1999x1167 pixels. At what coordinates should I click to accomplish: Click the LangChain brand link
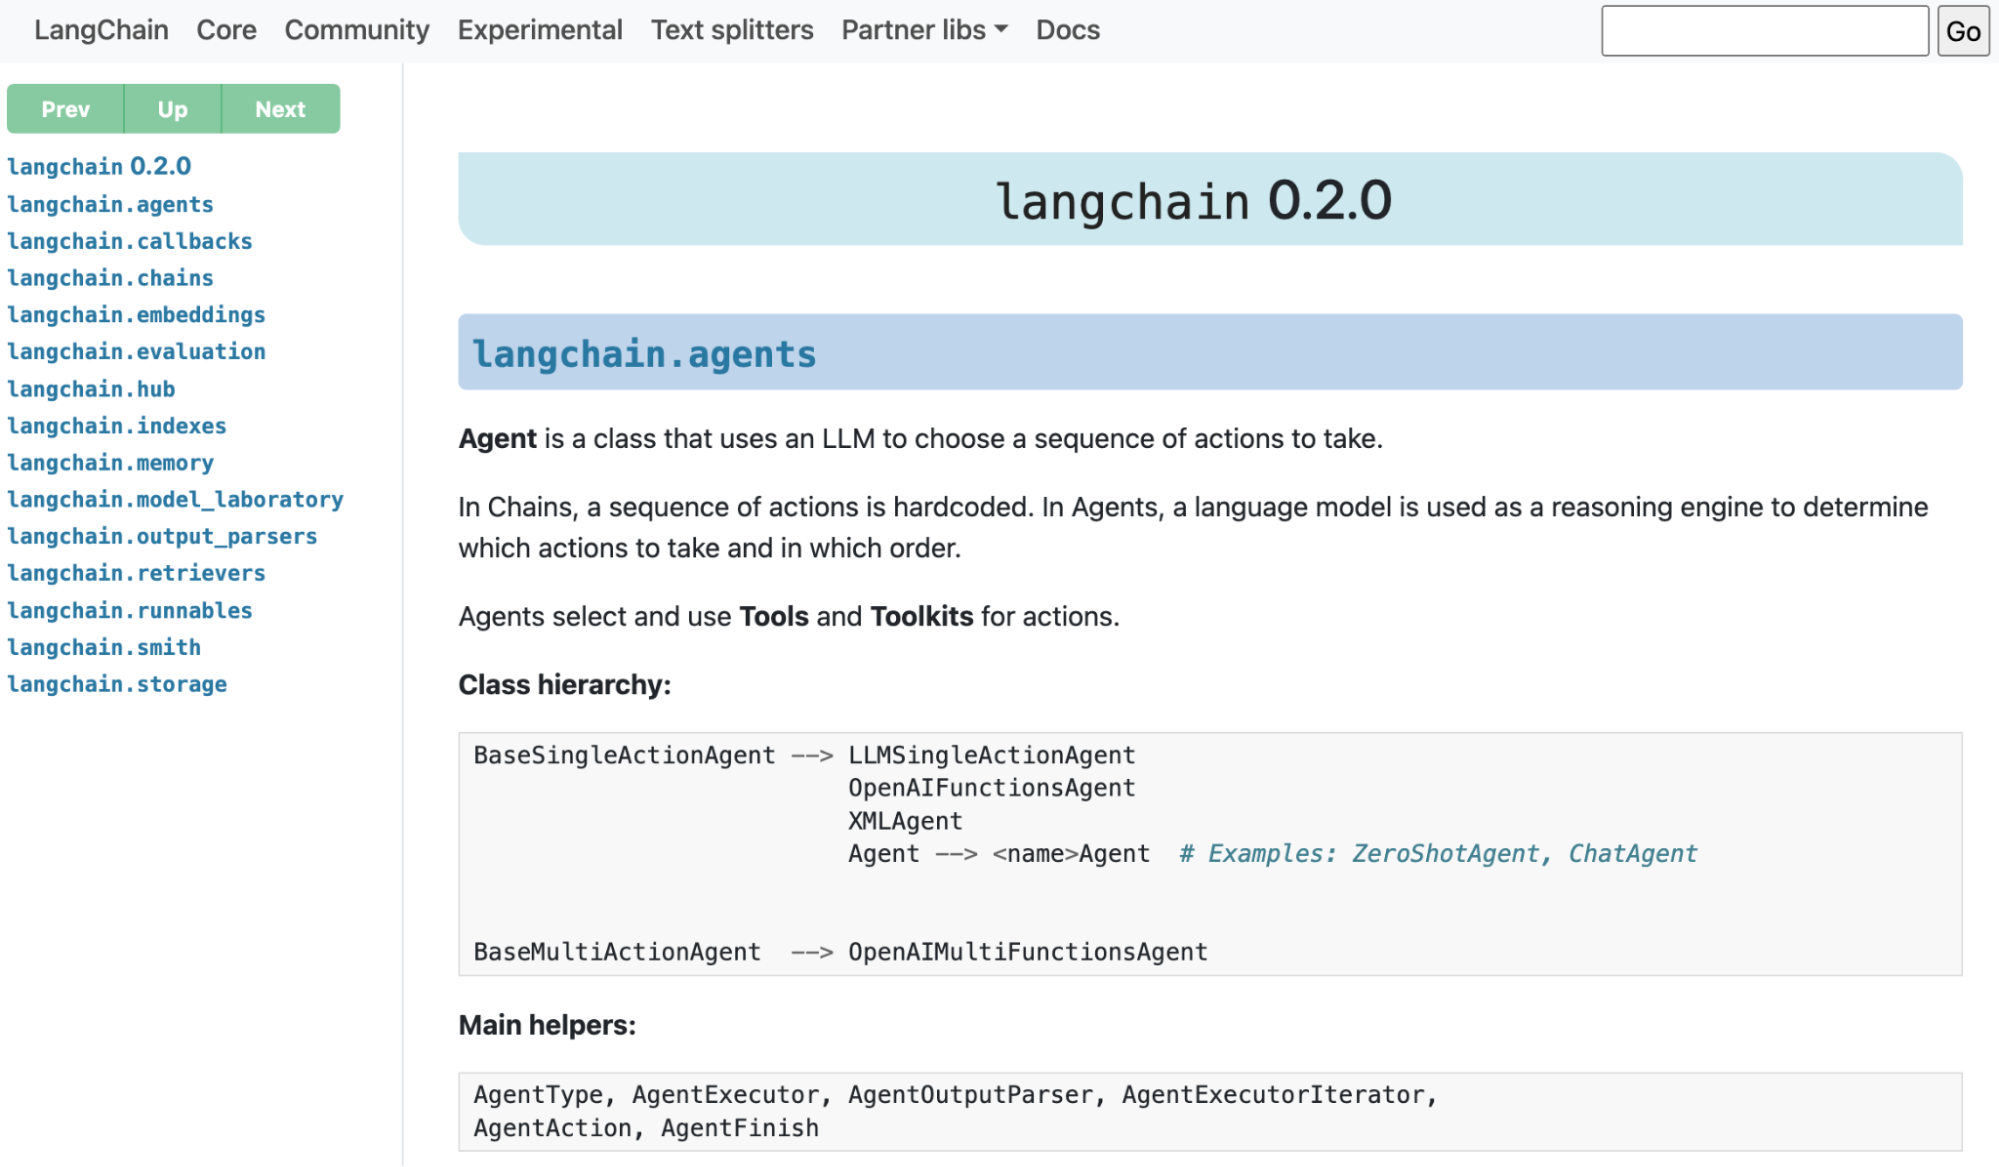coord(101,30)
